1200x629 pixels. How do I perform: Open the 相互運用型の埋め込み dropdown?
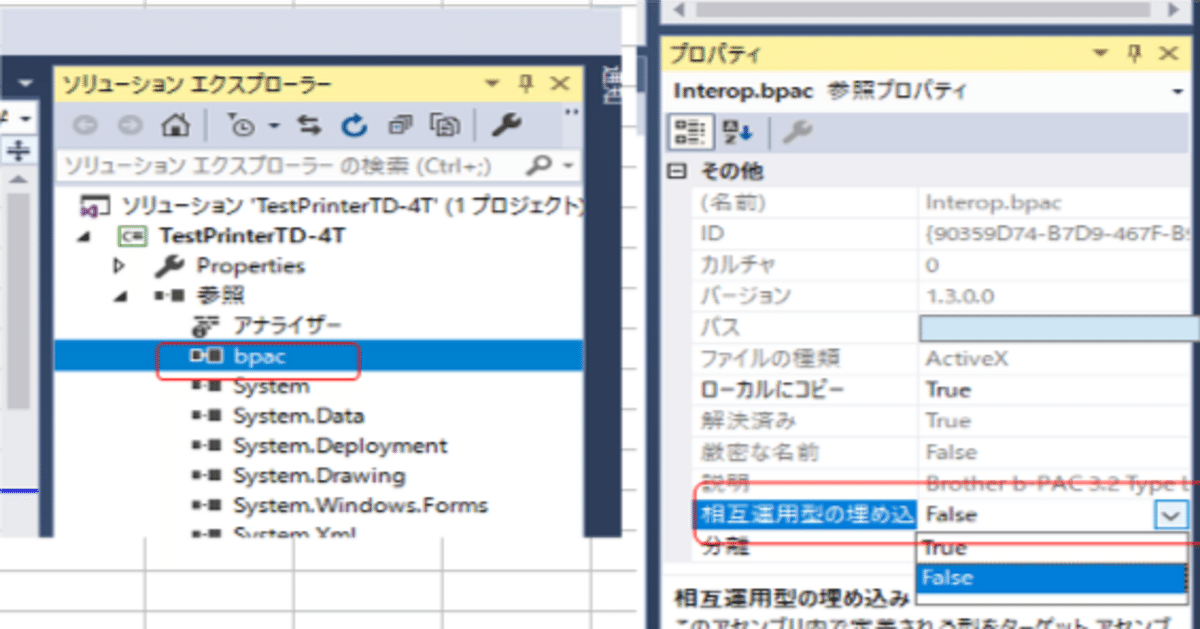[1168, 514]
